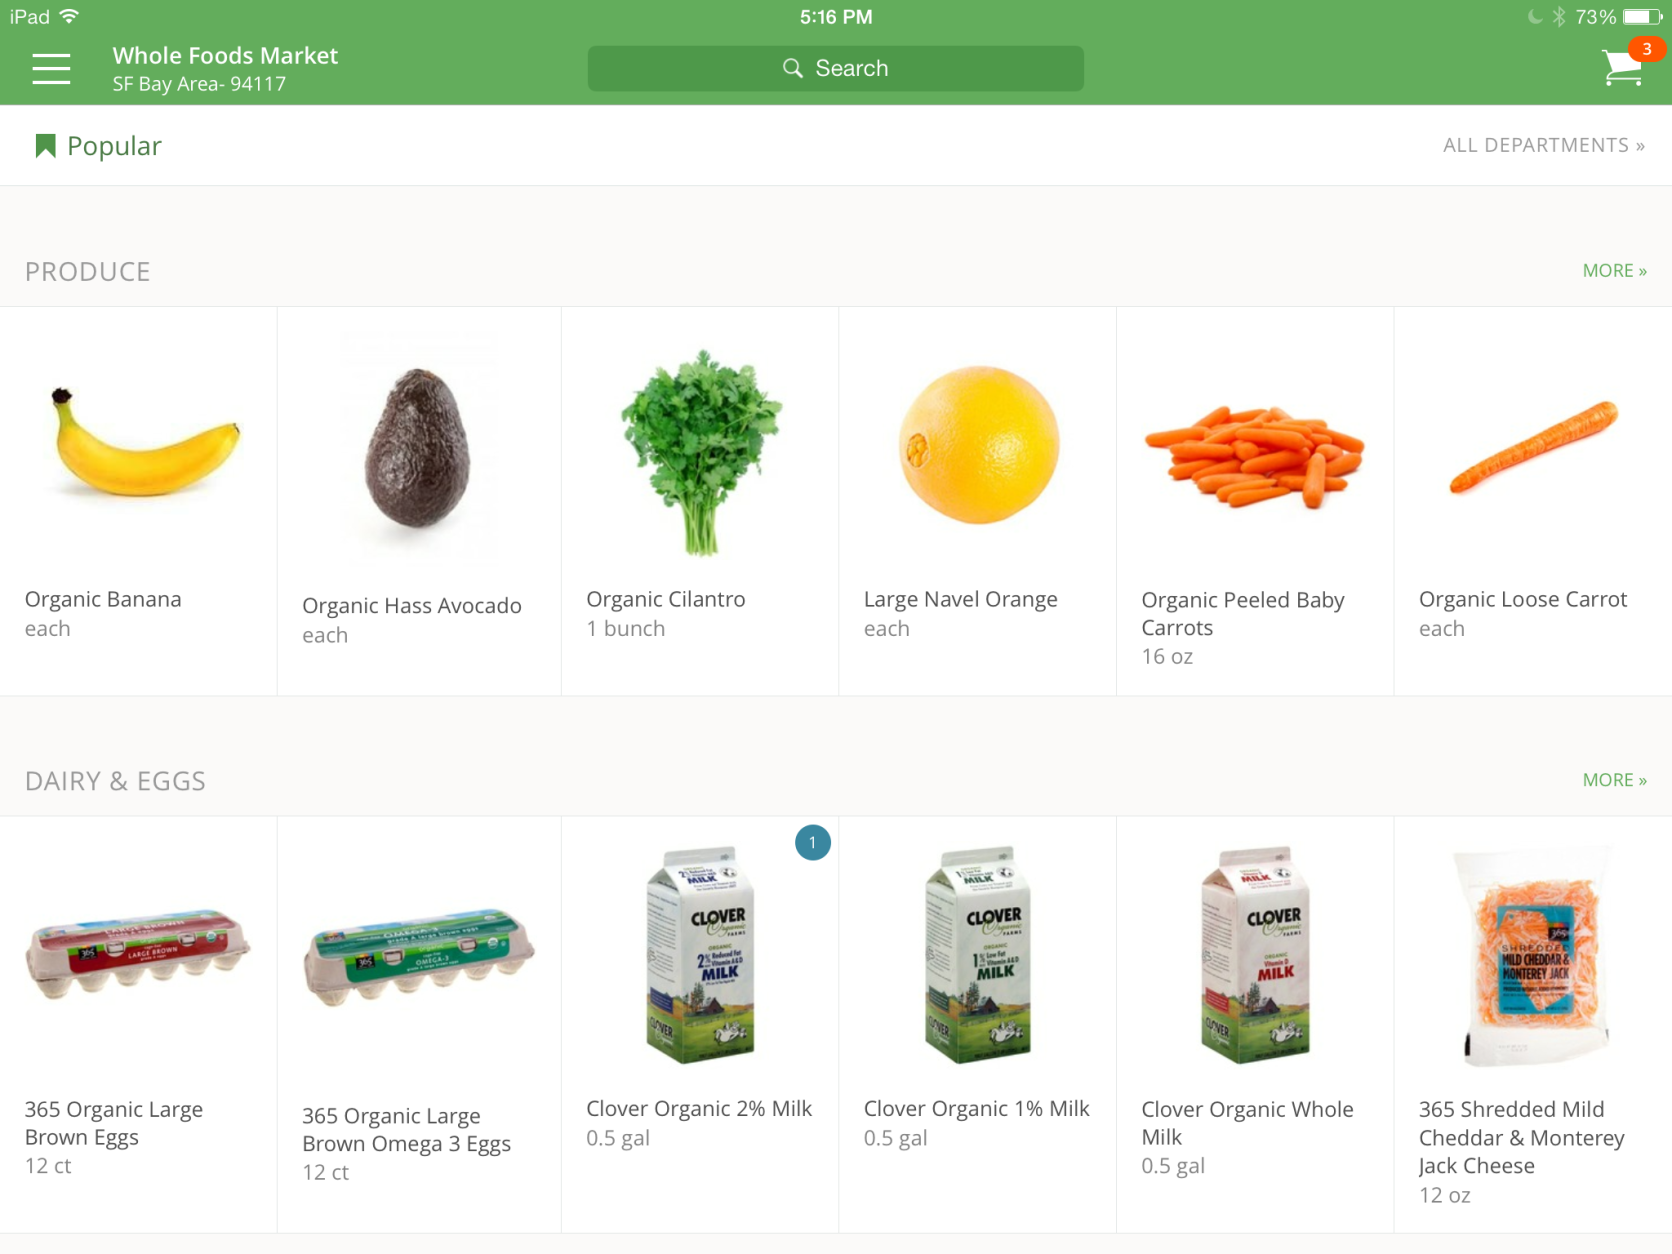Expand more Produce items
Viewport: 1672px width, 1254px height.
(x=1614, y=271)
